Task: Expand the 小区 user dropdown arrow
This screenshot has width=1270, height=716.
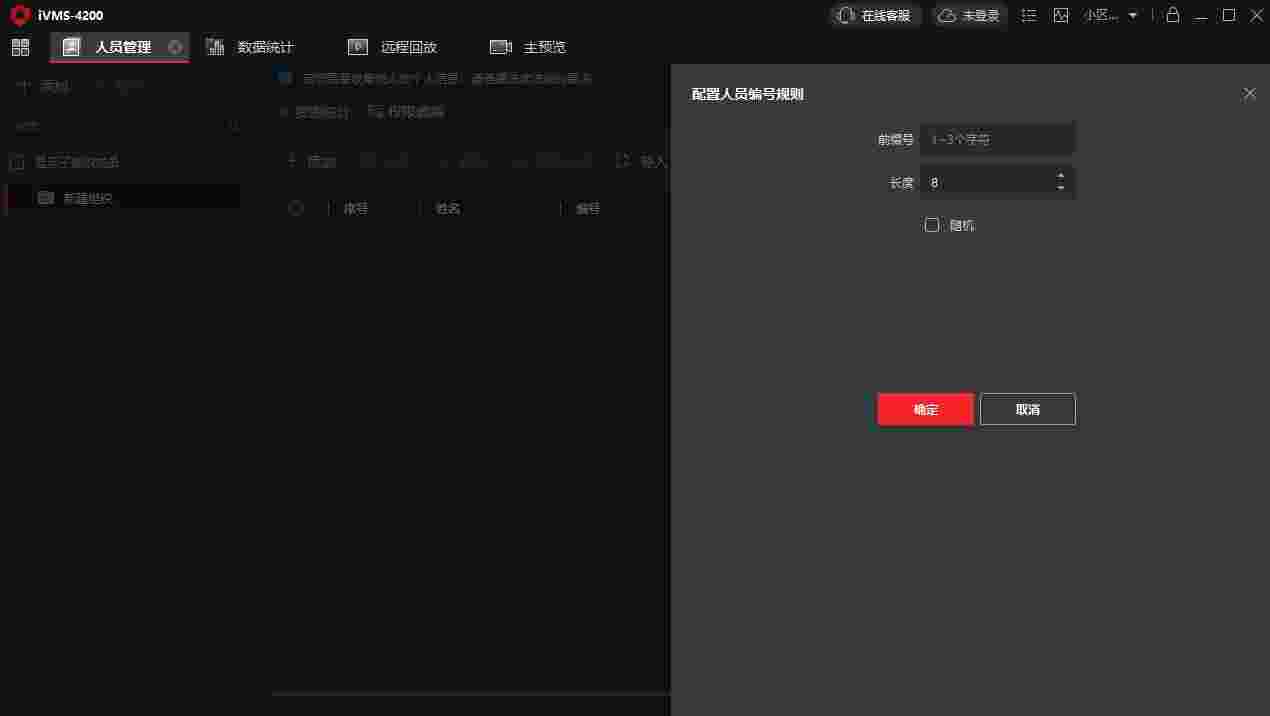Action: [1133, 15]
